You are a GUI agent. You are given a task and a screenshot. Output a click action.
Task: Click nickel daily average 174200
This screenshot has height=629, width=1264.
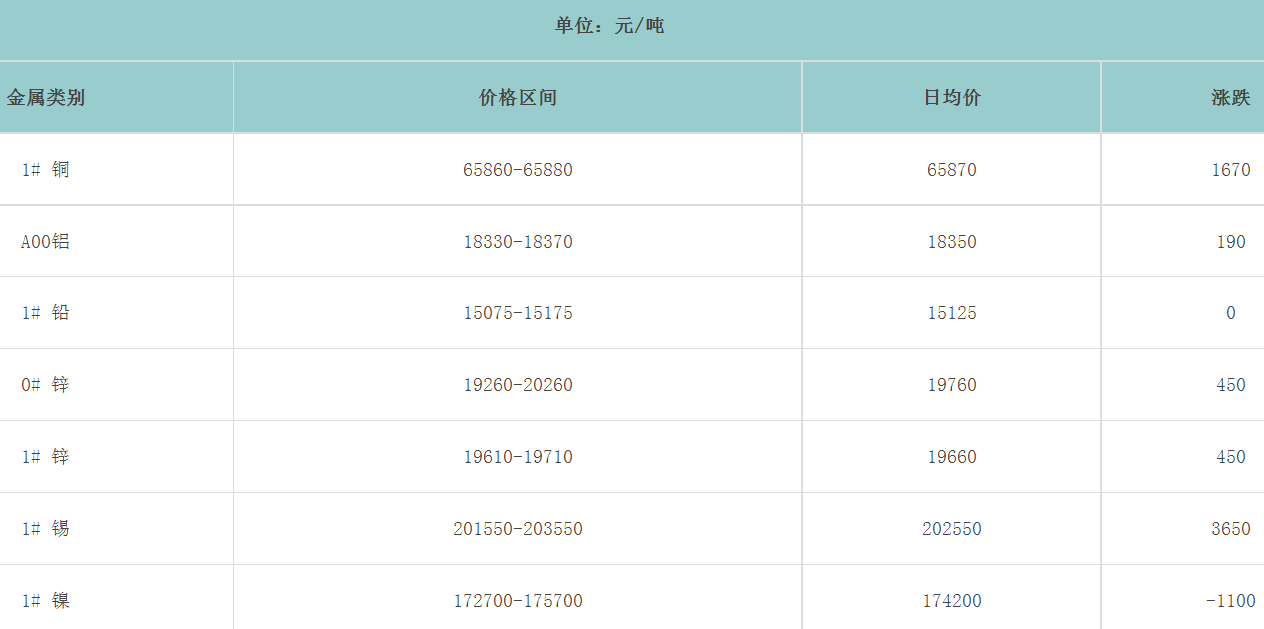click(x=952, y=601)
